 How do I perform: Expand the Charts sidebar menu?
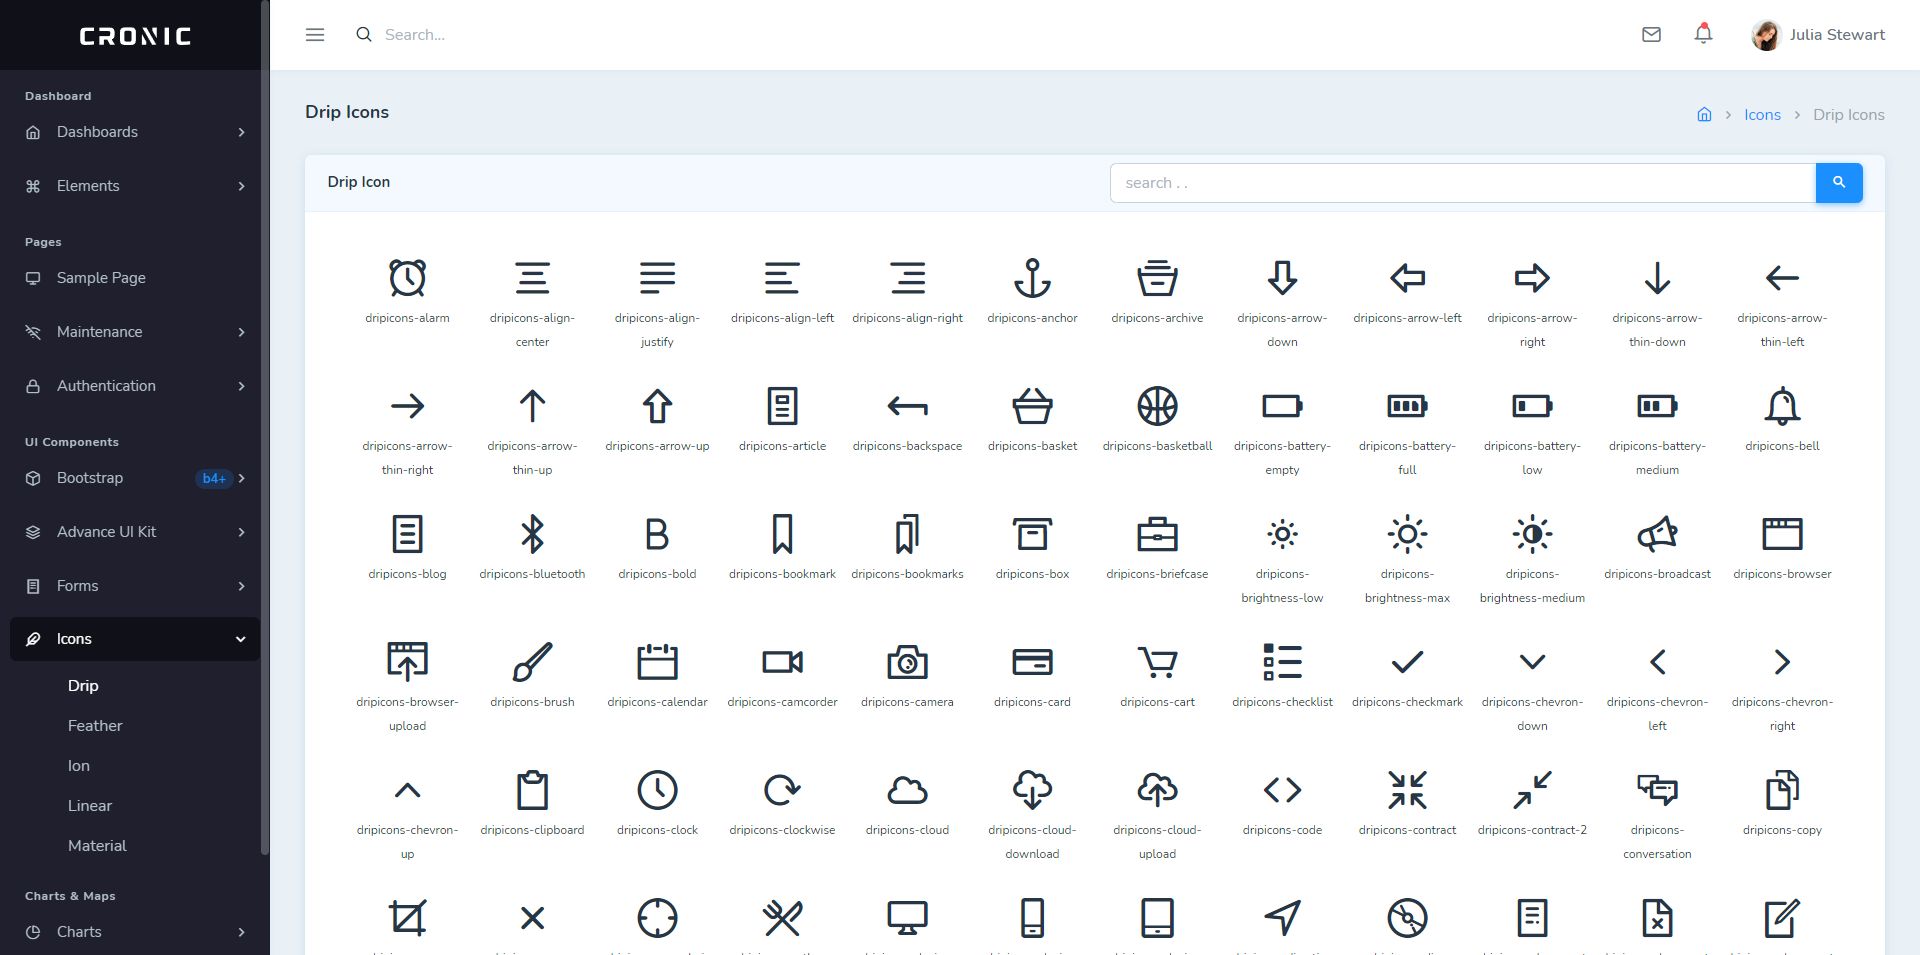[x=135, y=932]
